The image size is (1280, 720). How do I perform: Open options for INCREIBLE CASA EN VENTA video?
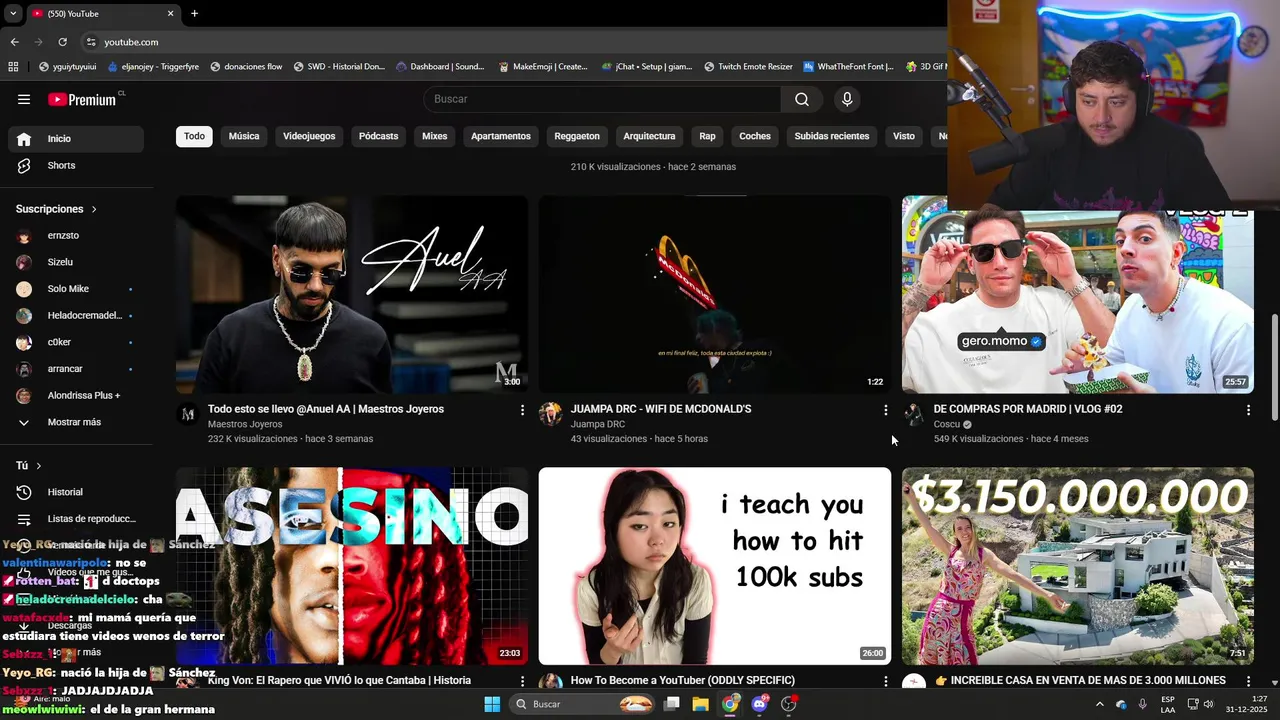tap(1248, 681)
